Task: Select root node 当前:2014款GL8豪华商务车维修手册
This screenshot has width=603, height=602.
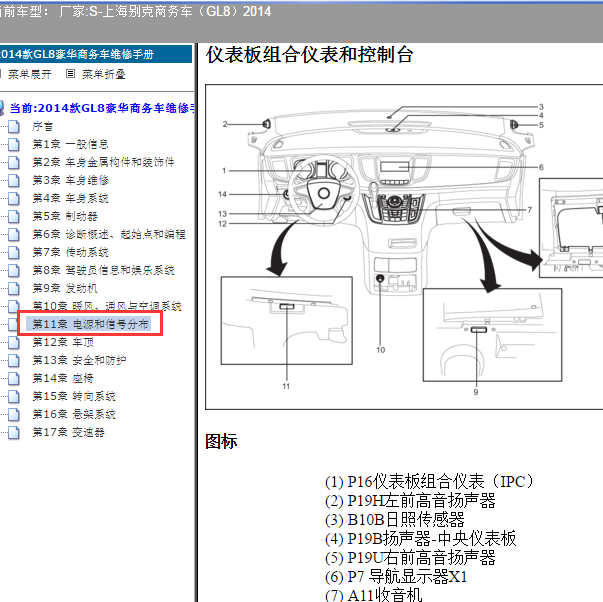Action: point(102,108)
